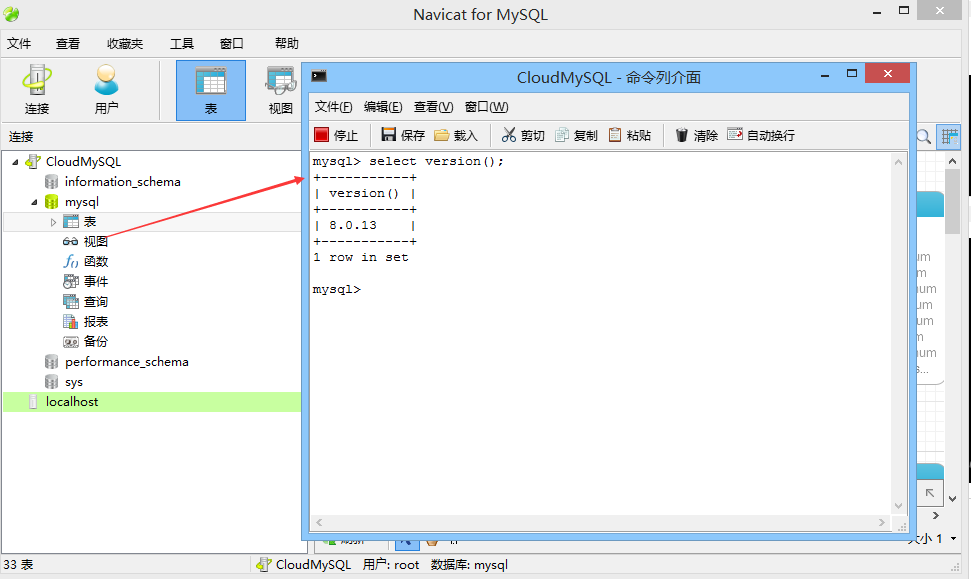Viewport: 971px width, 579px height.
Task: Click 剪切 cut in the console toolbar
Action: click(523, 135)
